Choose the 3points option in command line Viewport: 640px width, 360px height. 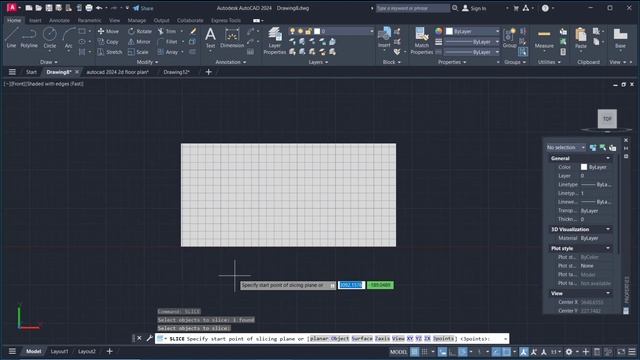coord(443,338)
